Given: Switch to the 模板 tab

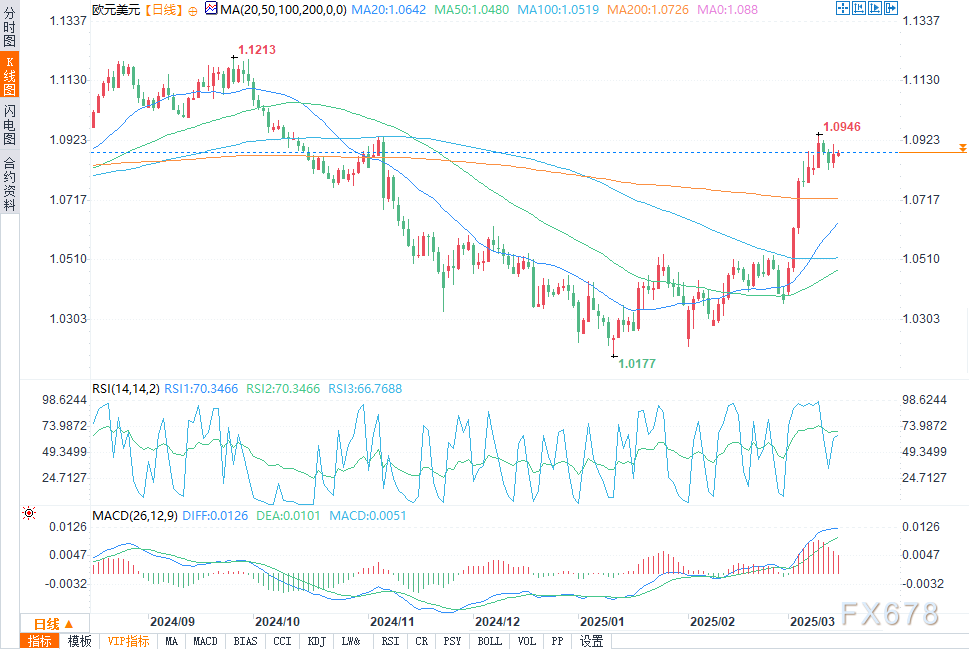Looking at the screenshot, I should [x=80, y=641].
